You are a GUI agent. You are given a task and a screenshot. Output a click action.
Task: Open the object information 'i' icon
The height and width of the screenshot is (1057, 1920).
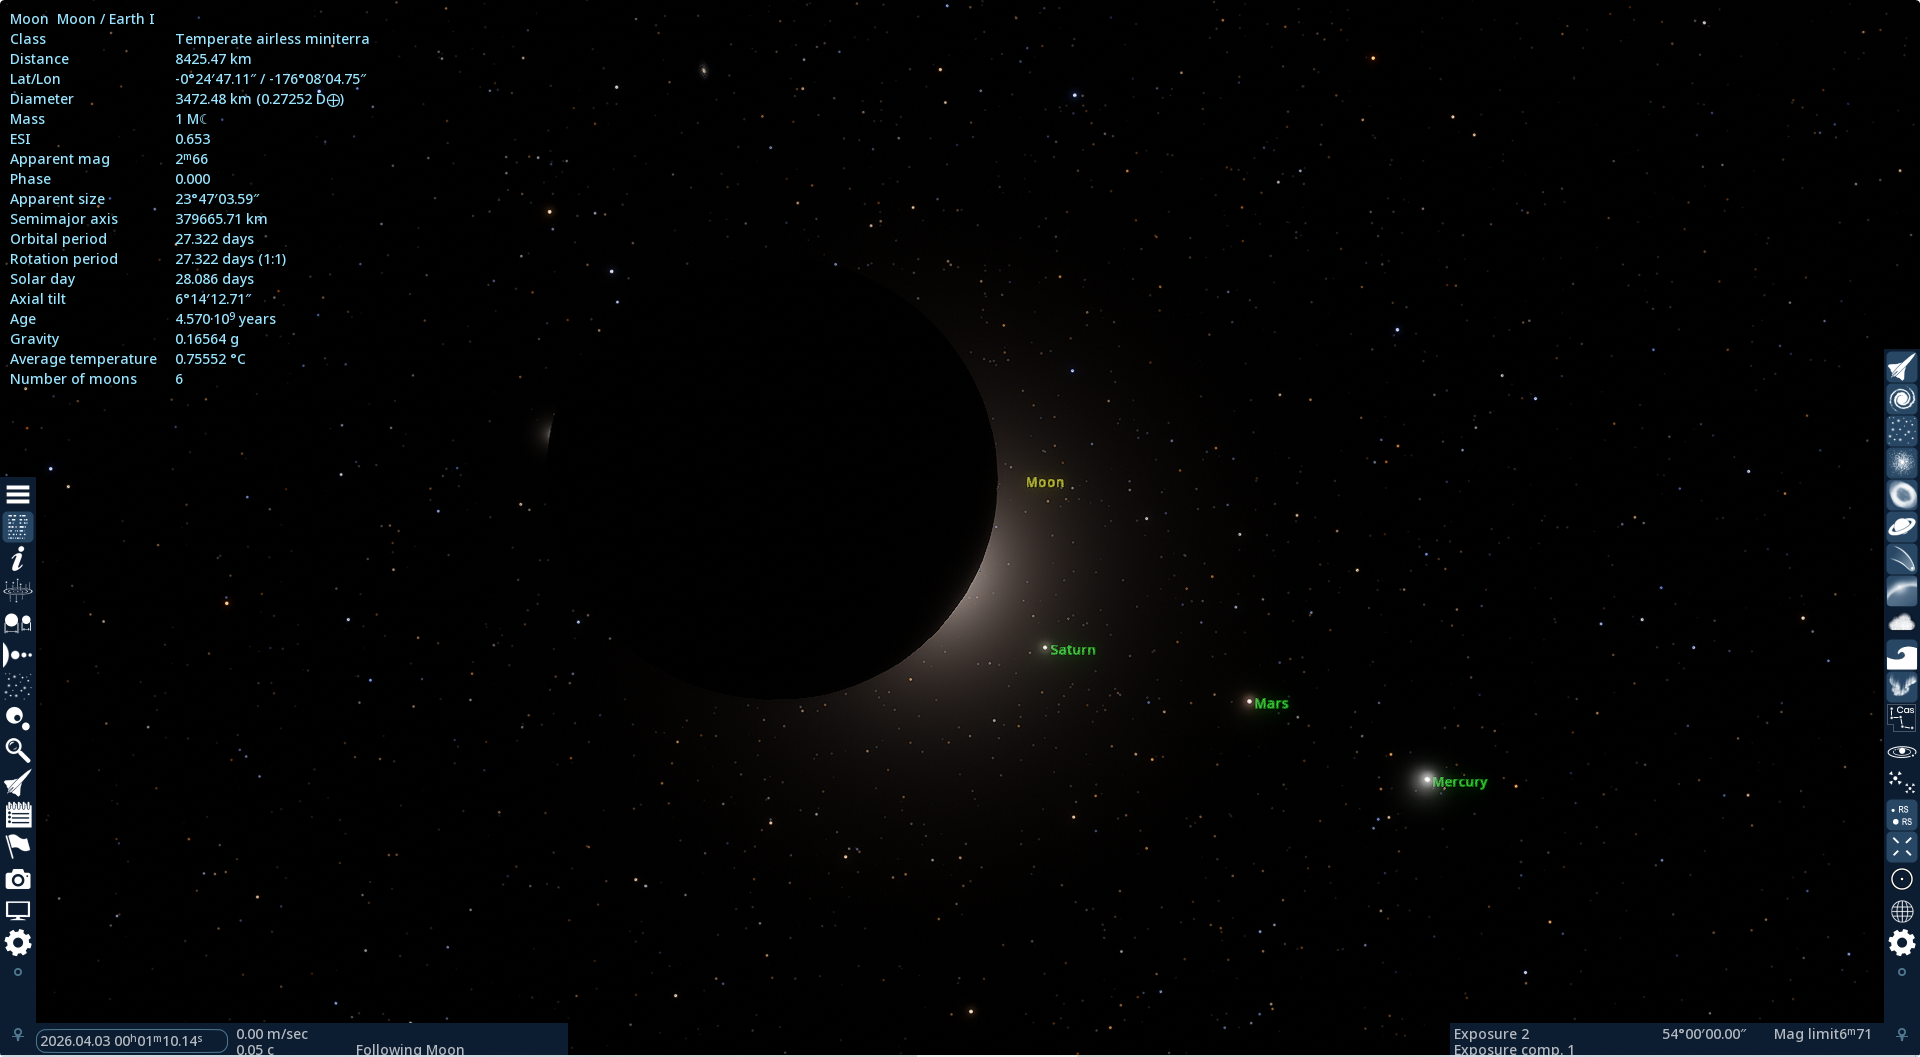pyautogui.click(x=18, y=559)
